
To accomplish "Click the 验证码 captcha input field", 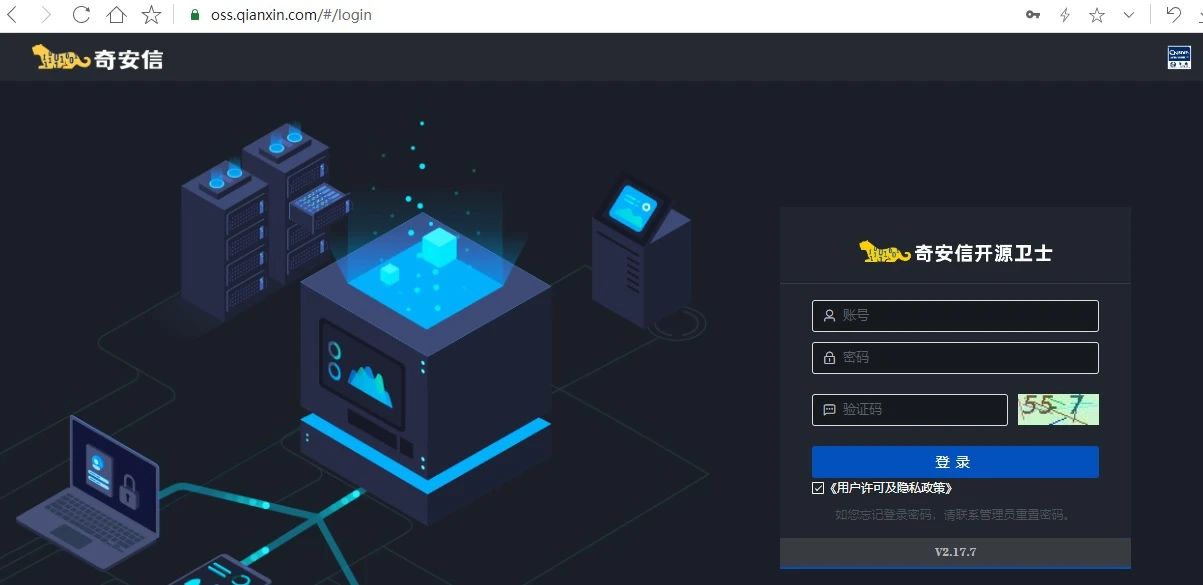I will pos(909,410).
